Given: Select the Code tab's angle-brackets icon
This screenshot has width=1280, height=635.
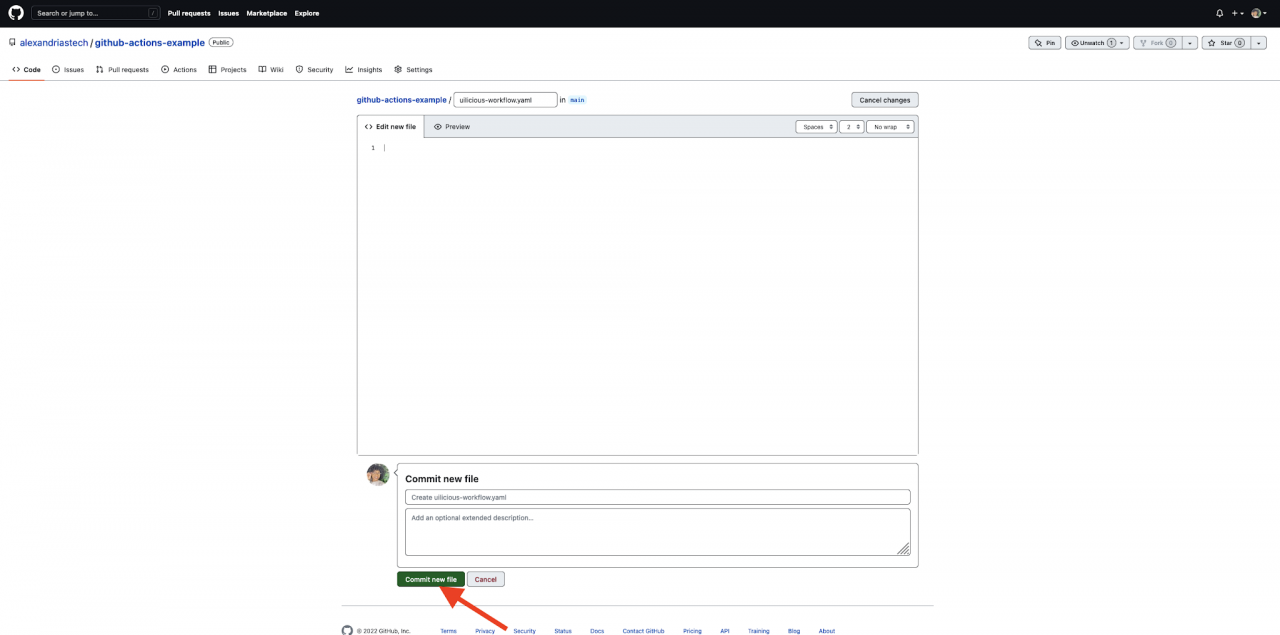Looking at the screenshot, I should (16, 69).
